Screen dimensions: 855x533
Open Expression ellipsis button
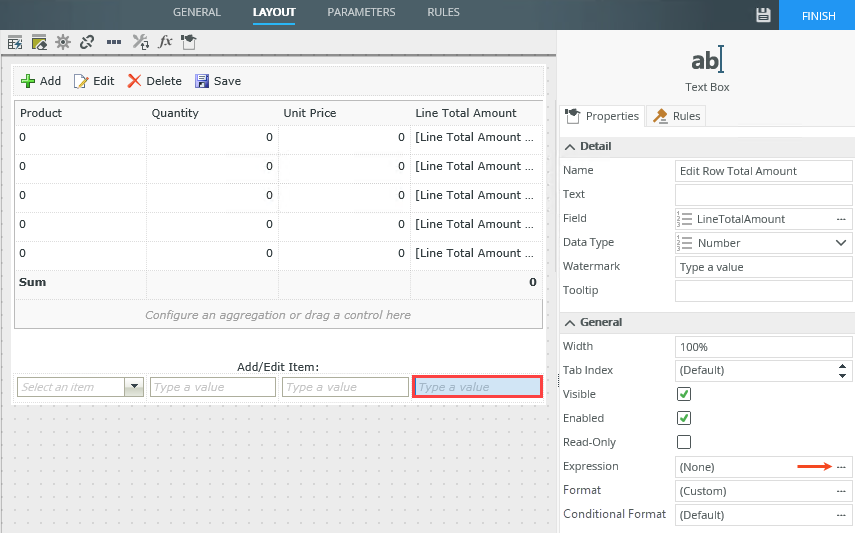841,467
